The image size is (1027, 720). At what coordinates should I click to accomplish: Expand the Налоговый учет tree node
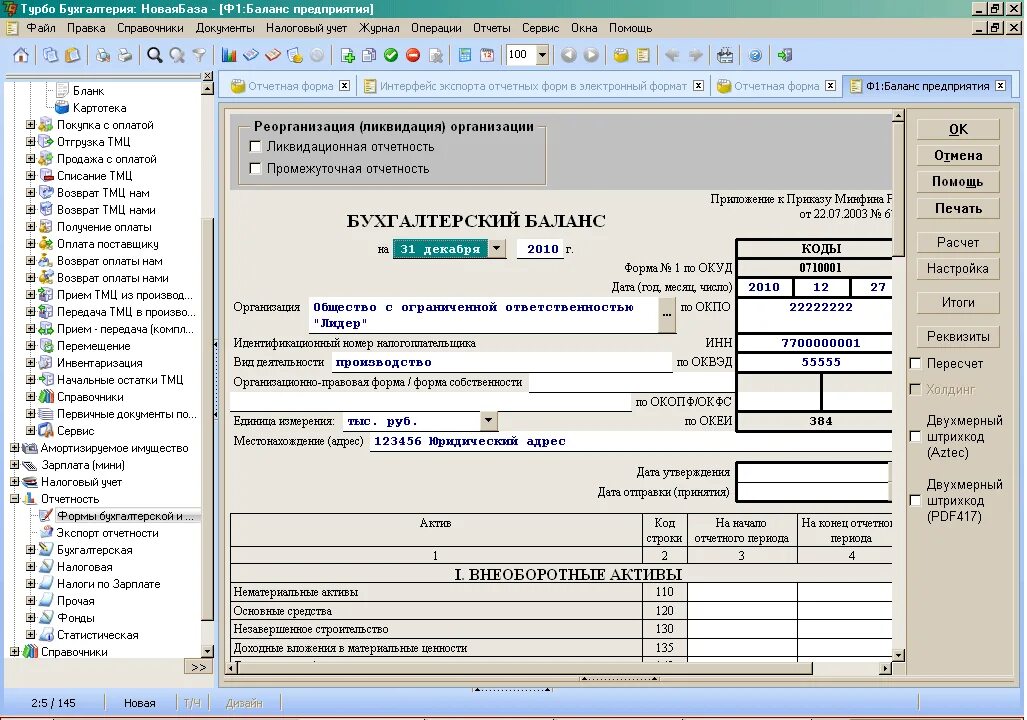coord(14,482)
